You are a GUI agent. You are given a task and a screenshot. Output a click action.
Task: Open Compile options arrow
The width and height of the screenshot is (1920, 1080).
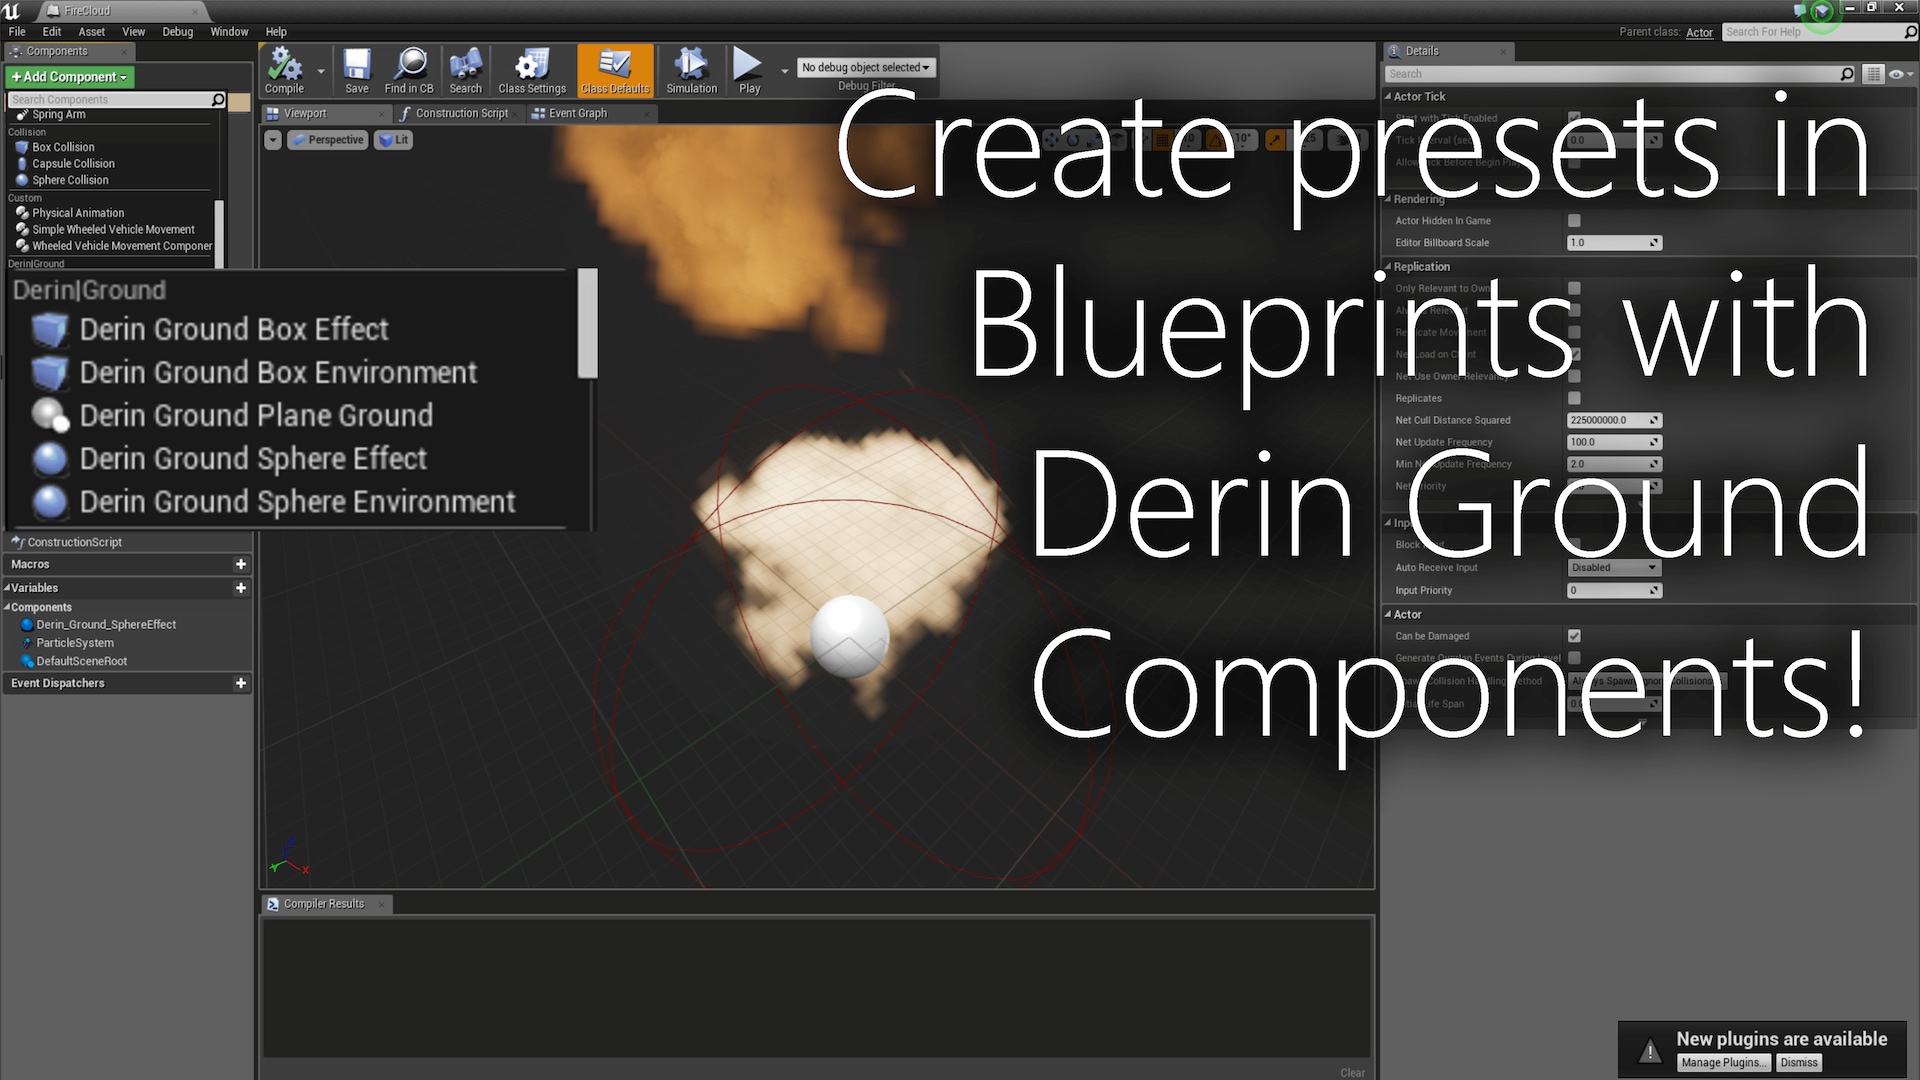[x=321, y=71]
